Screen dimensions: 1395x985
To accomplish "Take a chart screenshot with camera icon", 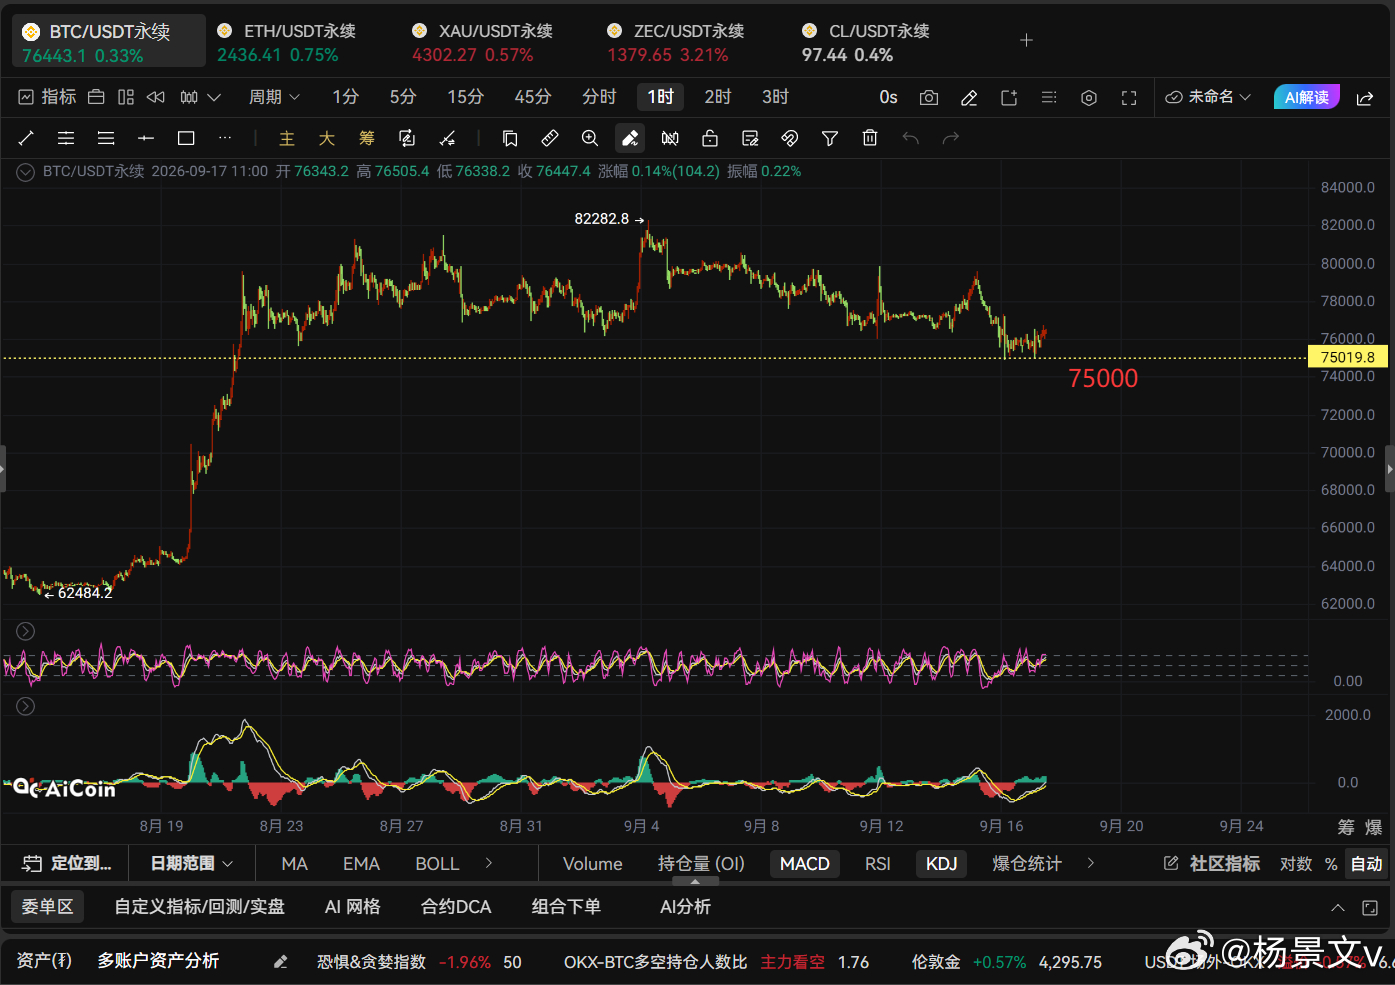I will [x=929, y=97].
